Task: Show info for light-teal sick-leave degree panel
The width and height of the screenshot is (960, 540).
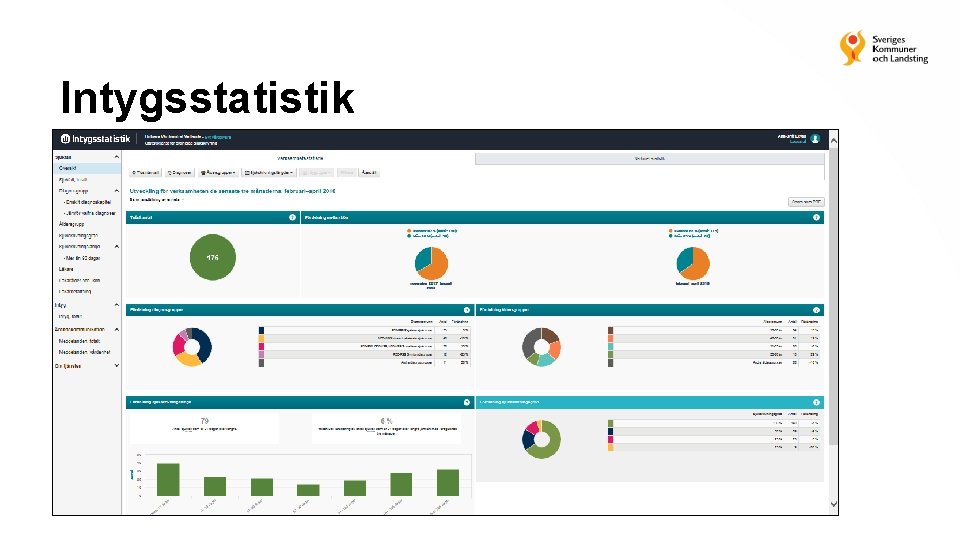Action: tap(816, 402)
